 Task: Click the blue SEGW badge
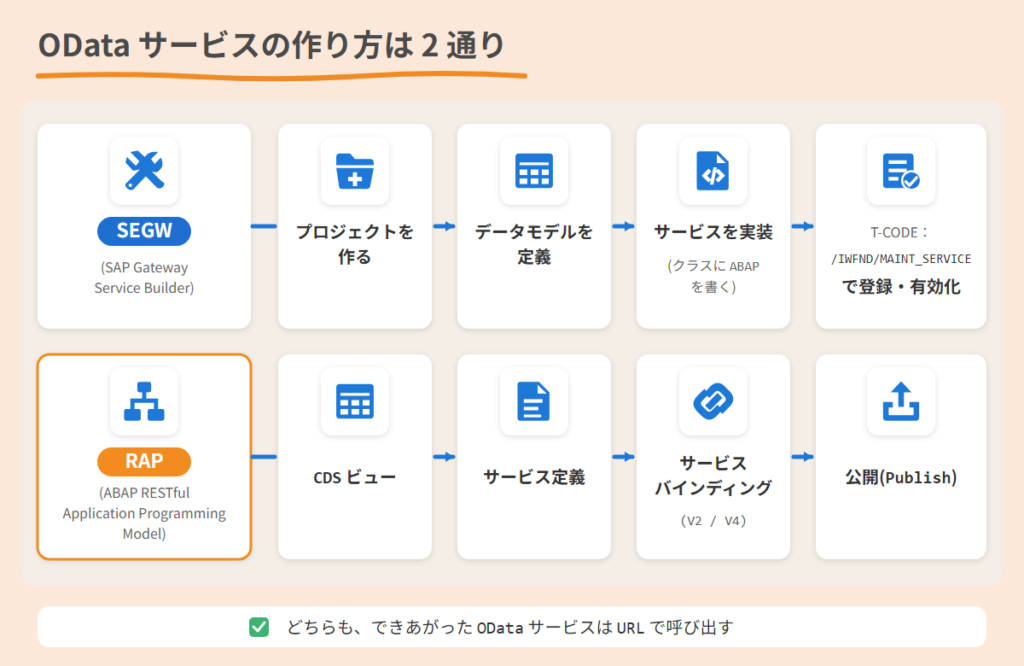point(144,231)
